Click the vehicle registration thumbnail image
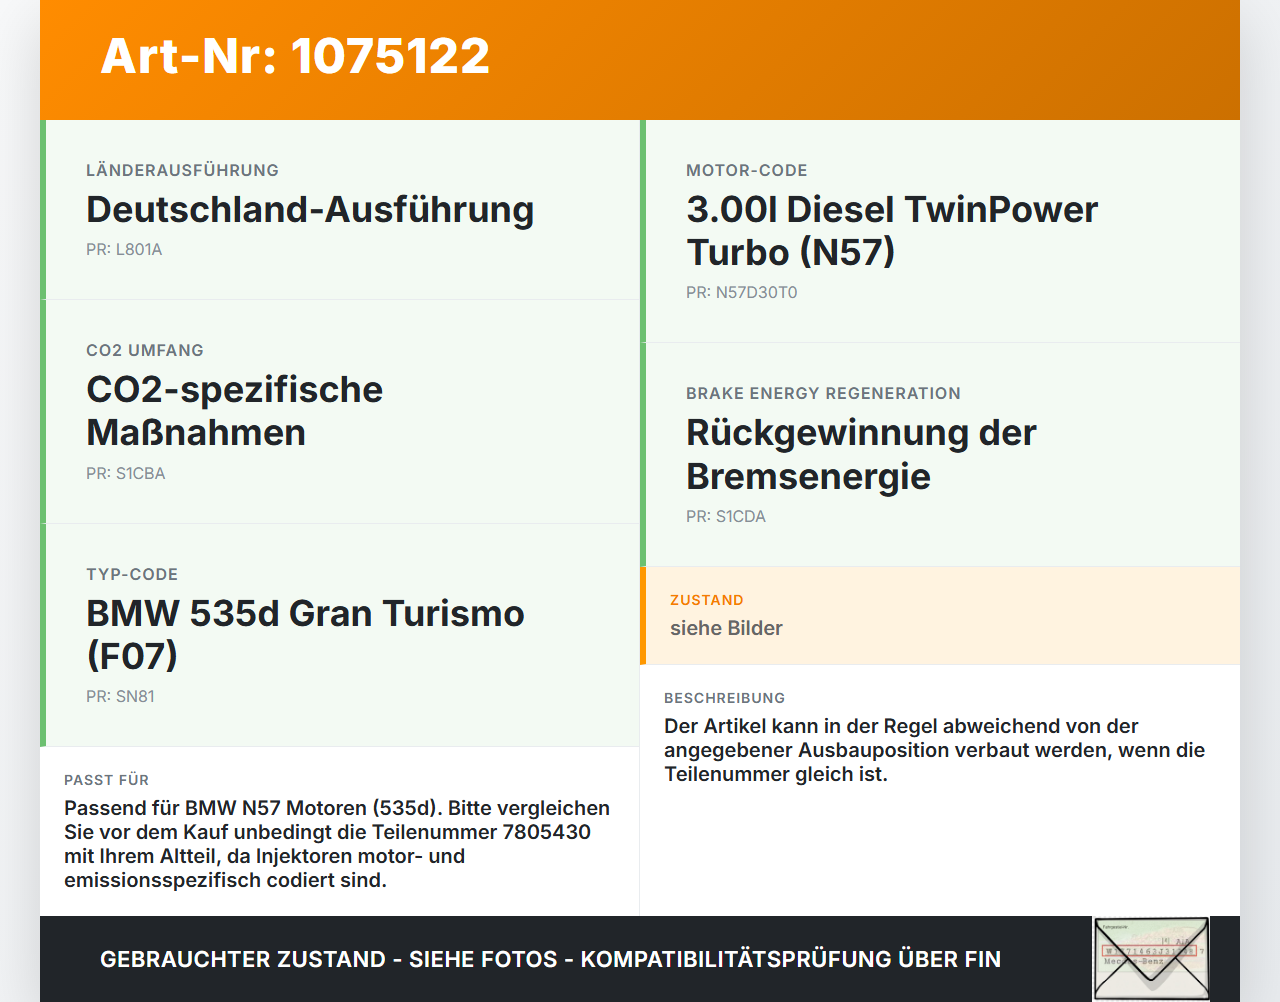 [1151, 958]
